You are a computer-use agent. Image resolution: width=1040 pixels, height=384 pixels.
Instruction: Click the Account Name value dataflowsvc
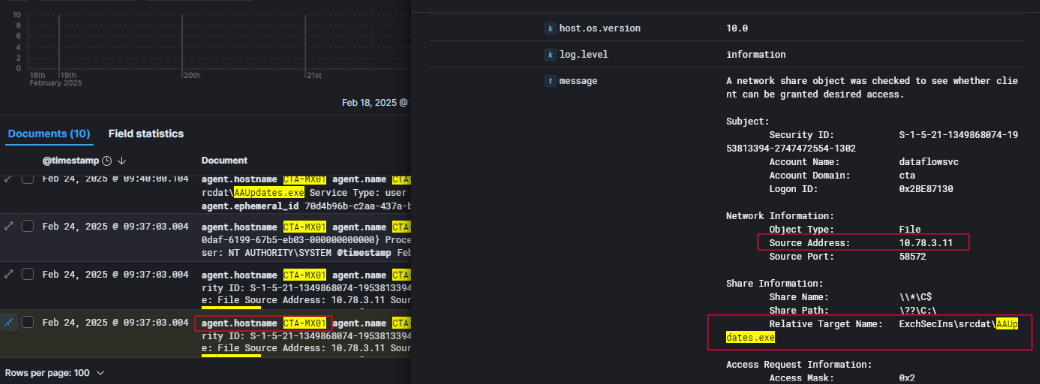pyautogui.click(x=929, y=162)
